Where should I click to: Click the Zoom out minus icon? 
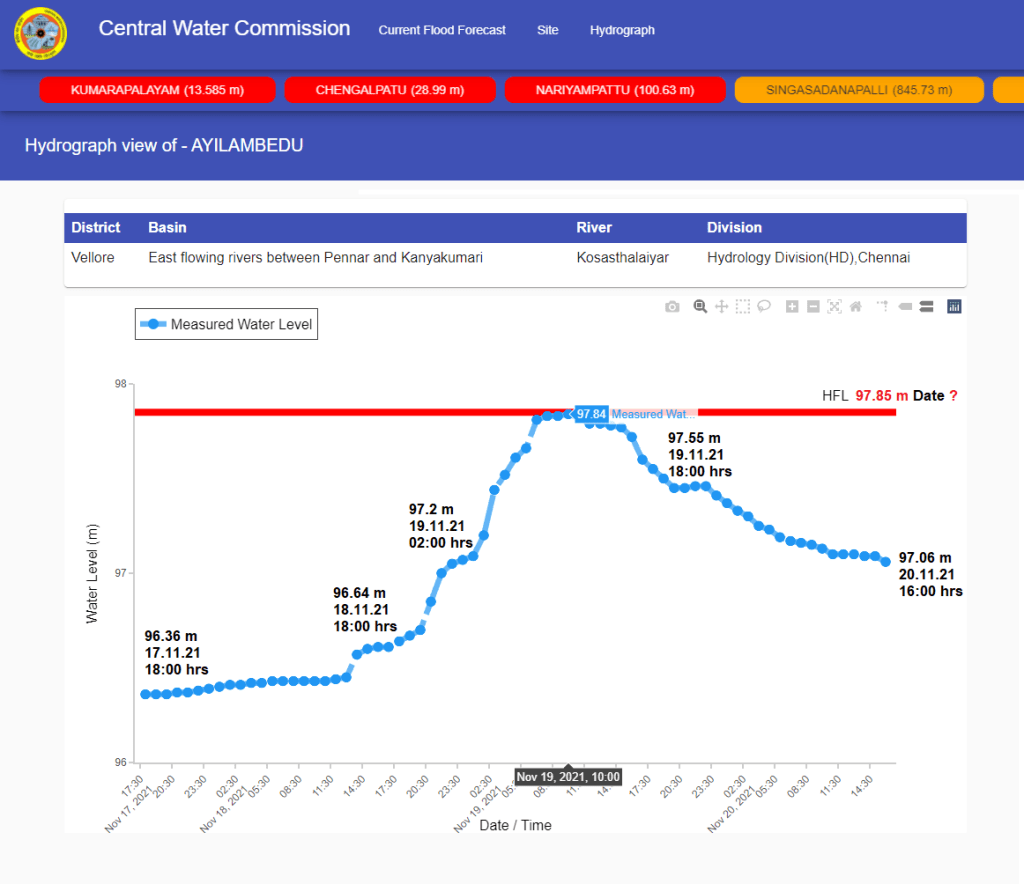[x=813, y=307]
